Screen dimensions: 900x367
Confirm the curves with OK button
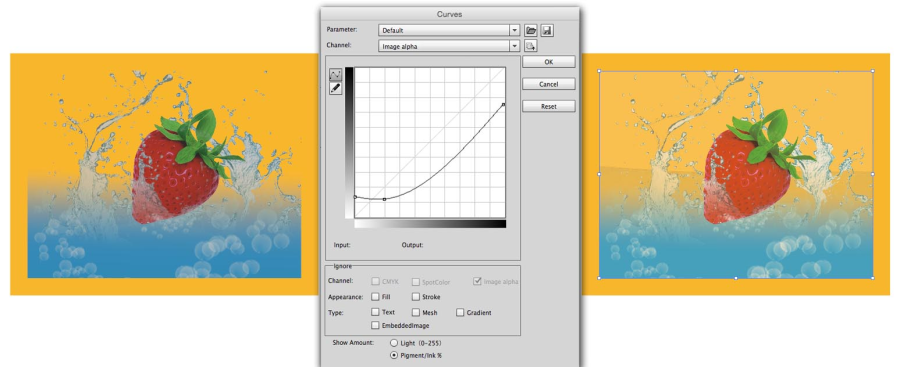click(x=549, y=62)
